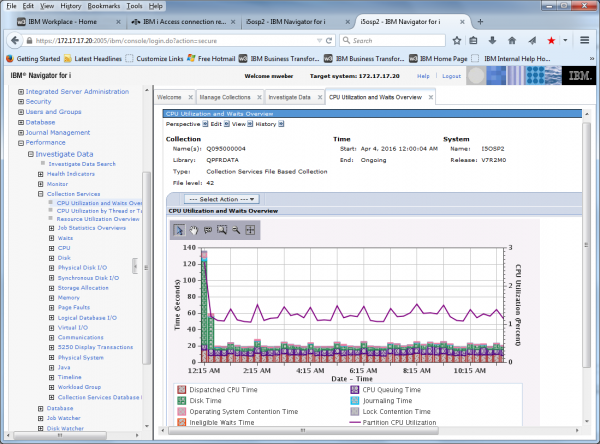
Task: Select the zoom region tool
Action: click(x=222, y=230)
